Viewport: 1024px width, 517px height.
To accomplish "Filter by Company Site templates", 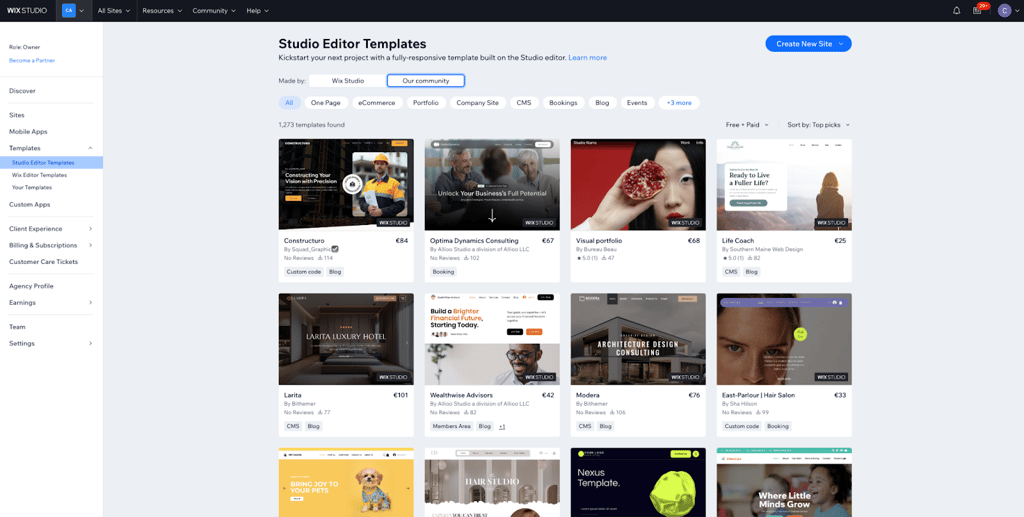I will pos(477,102).
